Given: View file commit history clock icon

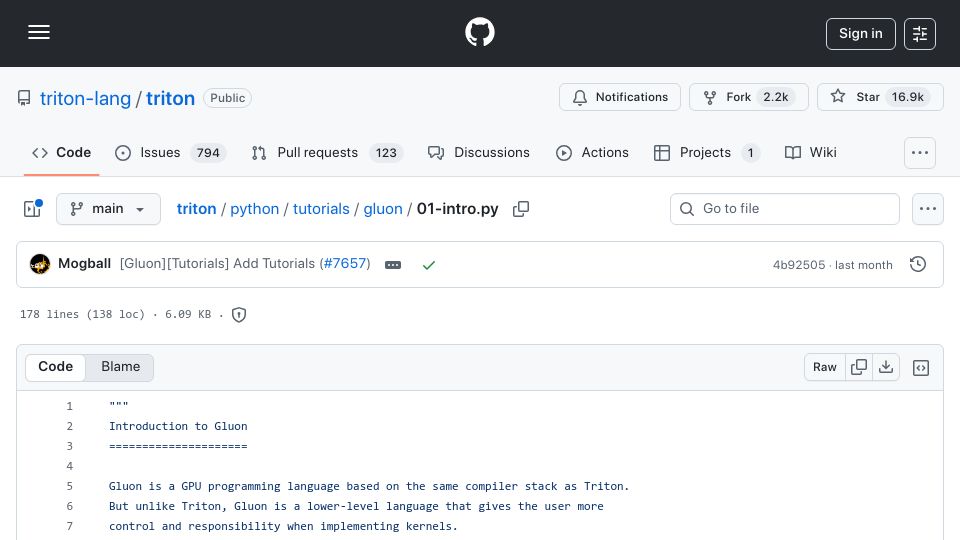Looking at the screenshot, I should pos(918,264).
